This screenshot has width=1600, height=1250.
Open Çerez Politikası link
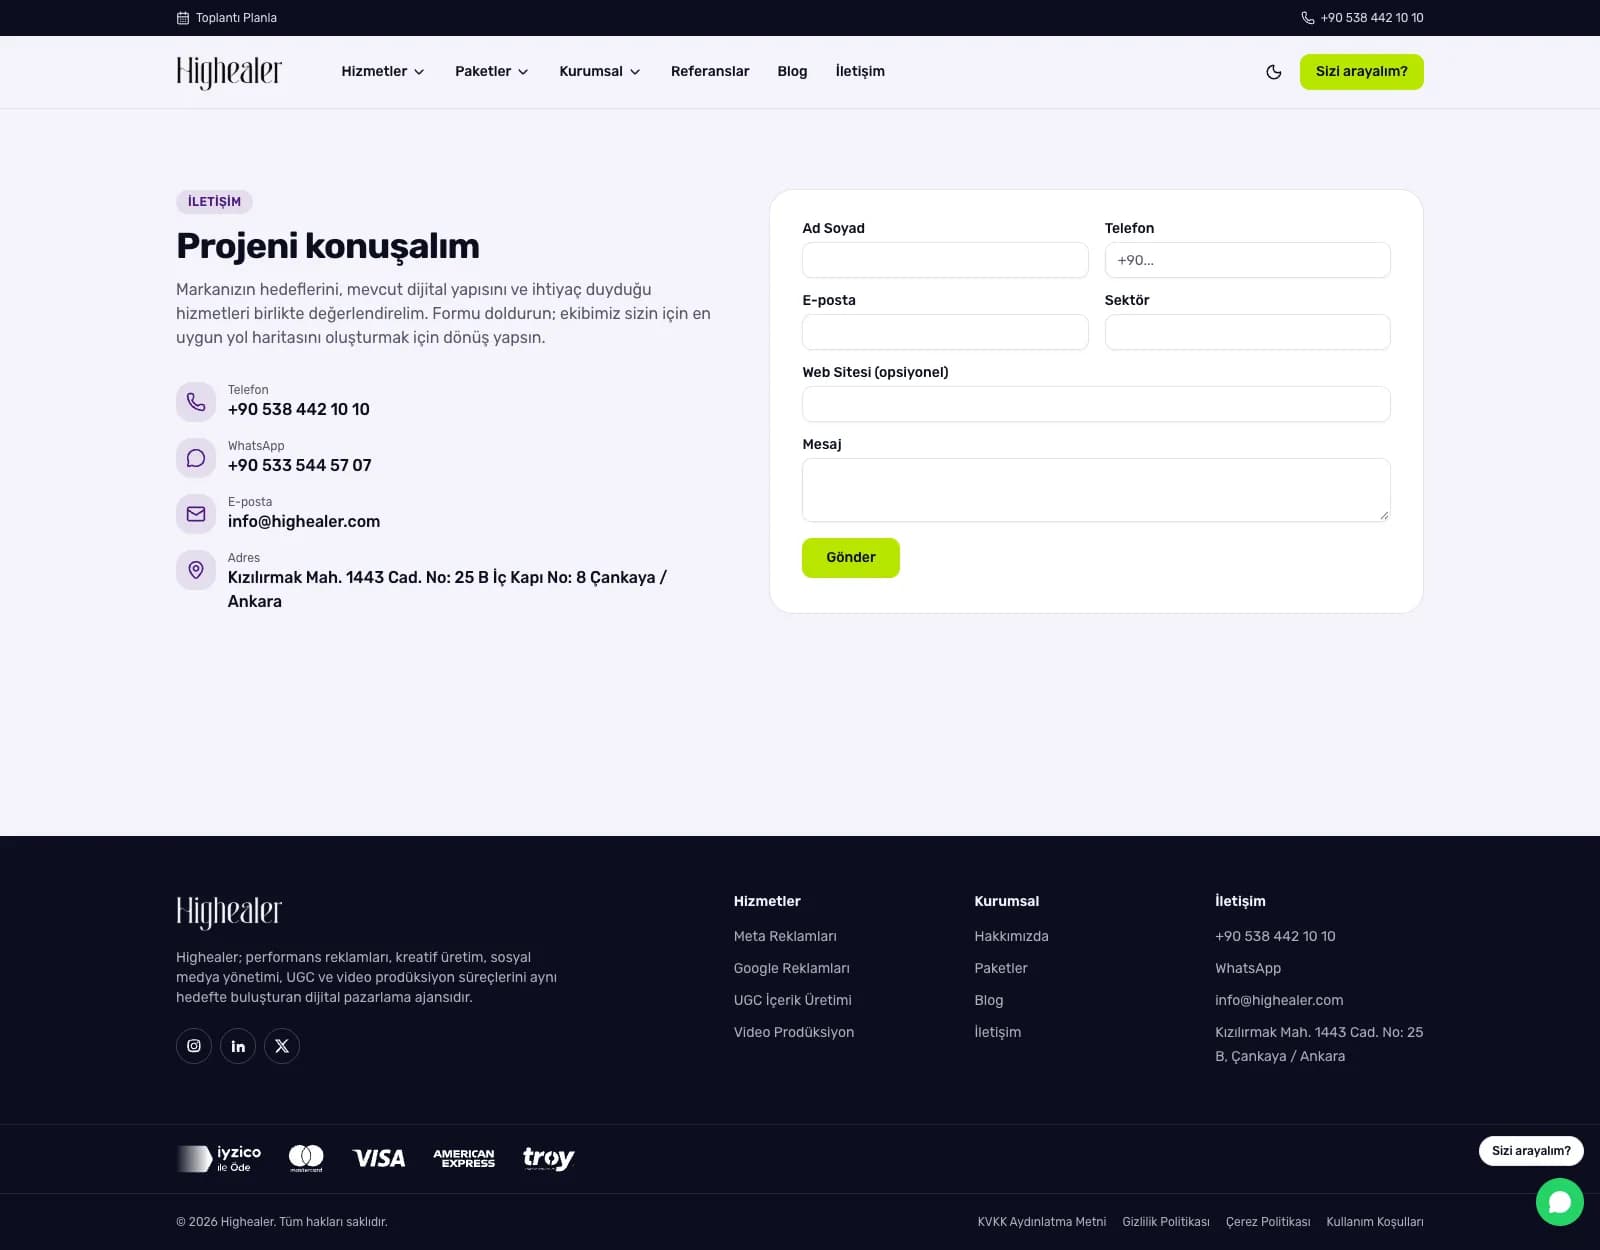tap(1268, 1222)
